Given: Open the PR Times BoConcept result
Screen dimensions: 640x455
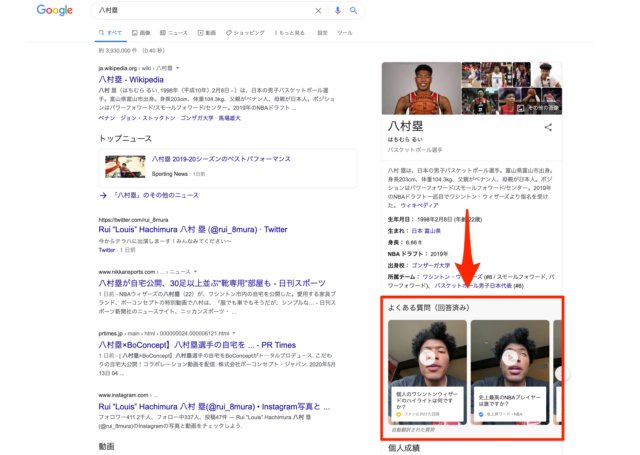Looking at the screenshot, I should 197,345.
